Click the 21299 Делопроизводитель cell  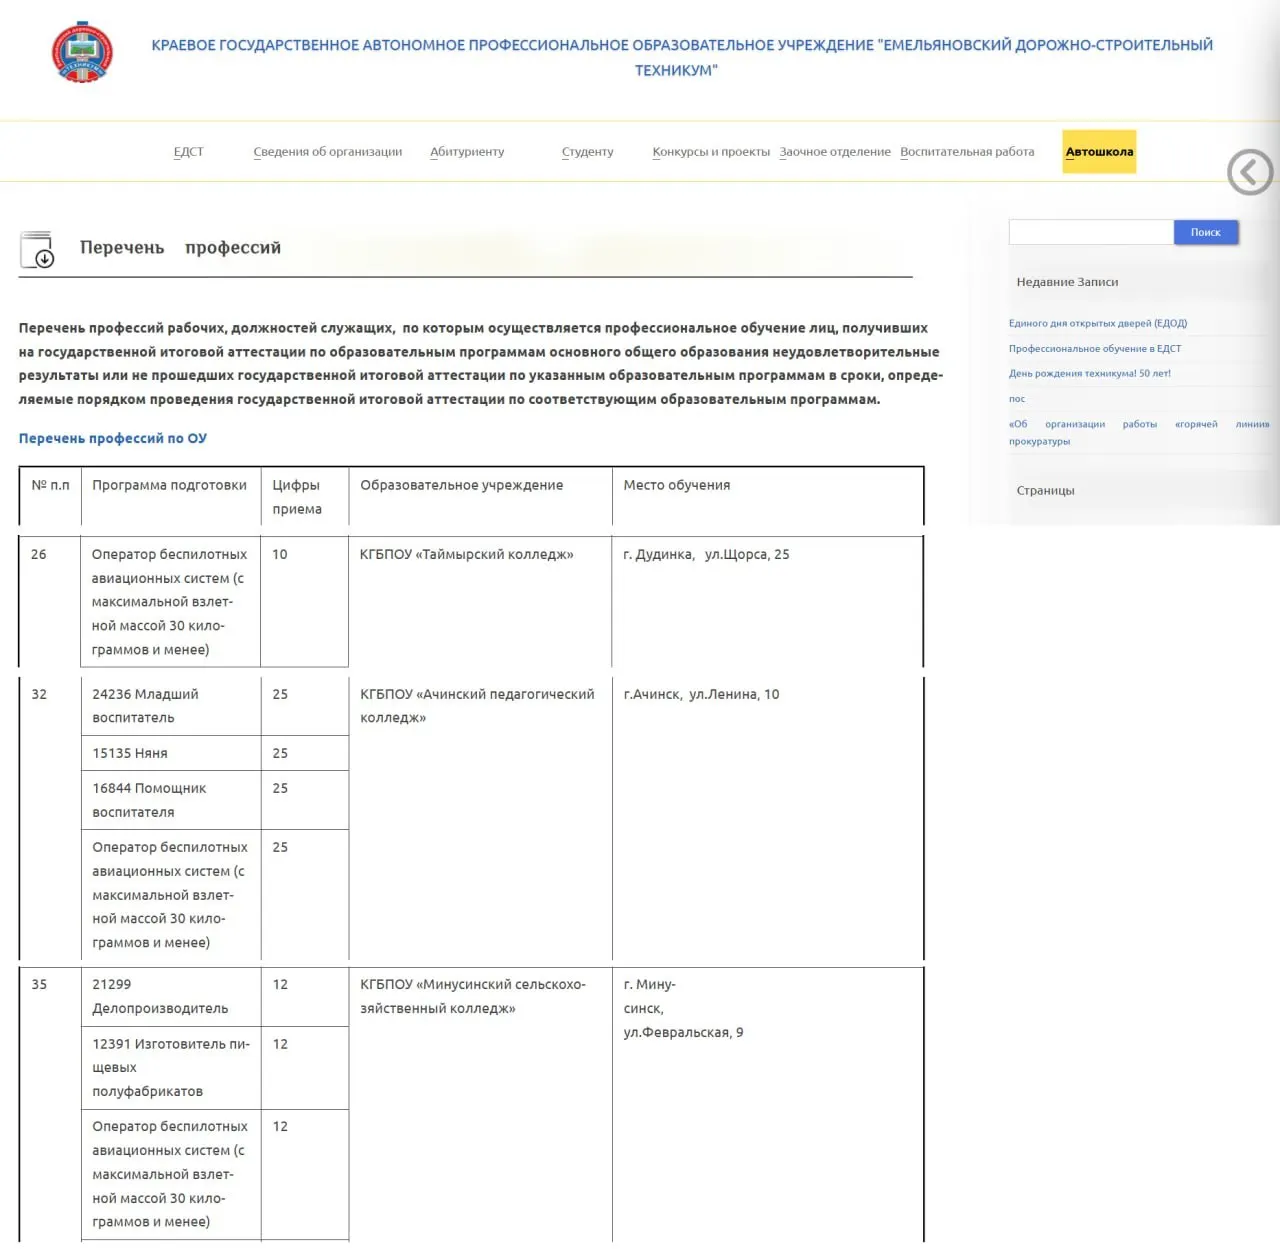(171, 997)
